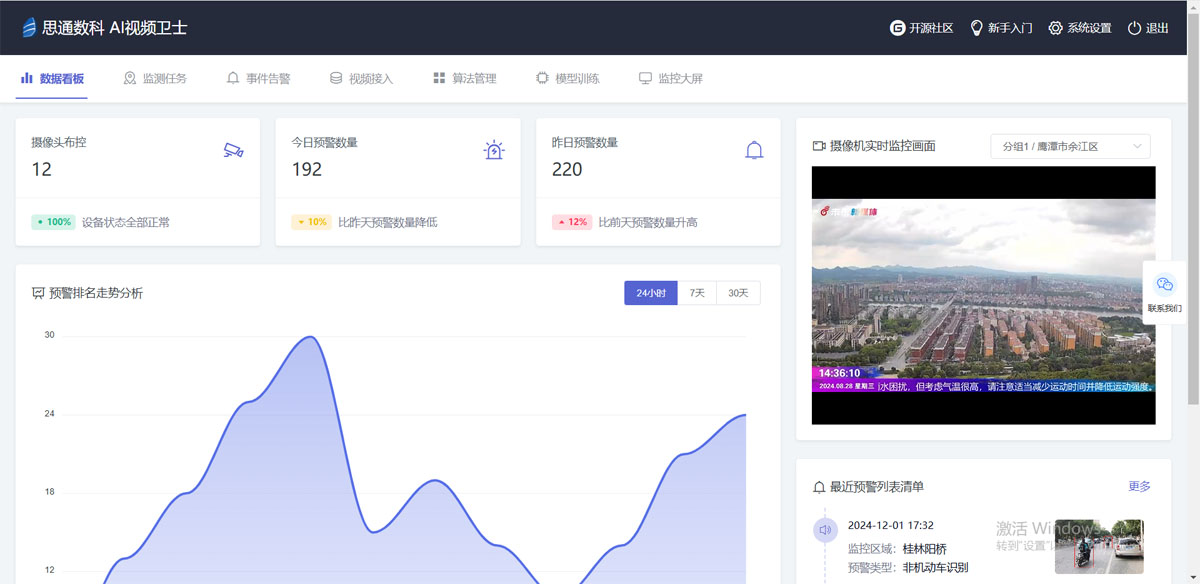
Task: Click the 思通数科 logo icon
Action: 29,28
